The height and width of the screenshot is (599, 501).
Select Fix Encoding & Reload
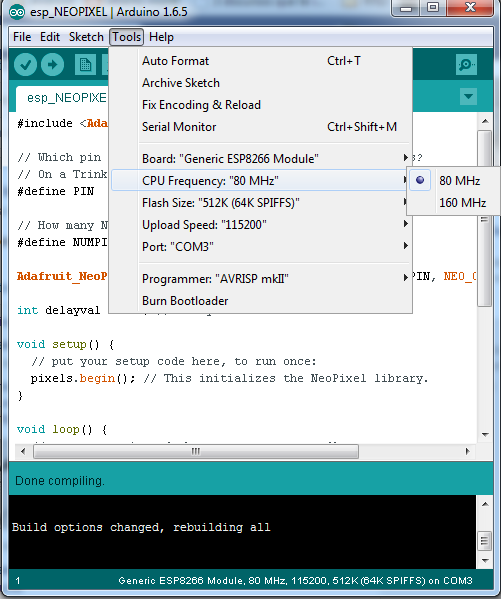click(x=261, y=105)
